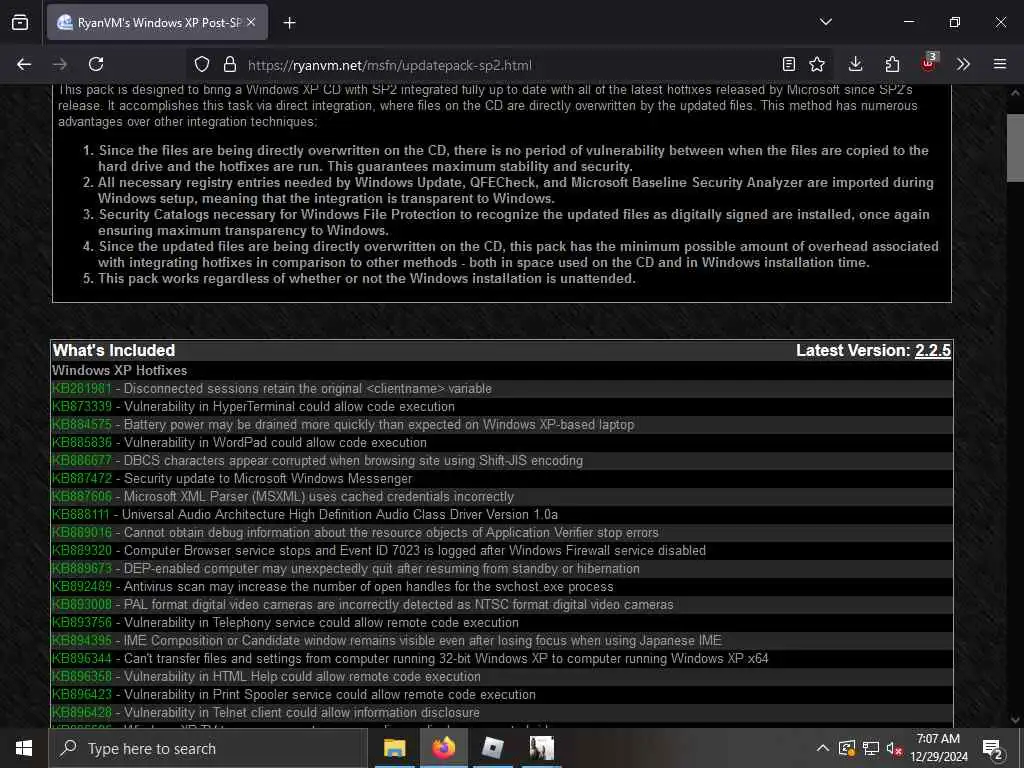
Task: Open the KB896358 hotfix link
Action: click(82, 677)
